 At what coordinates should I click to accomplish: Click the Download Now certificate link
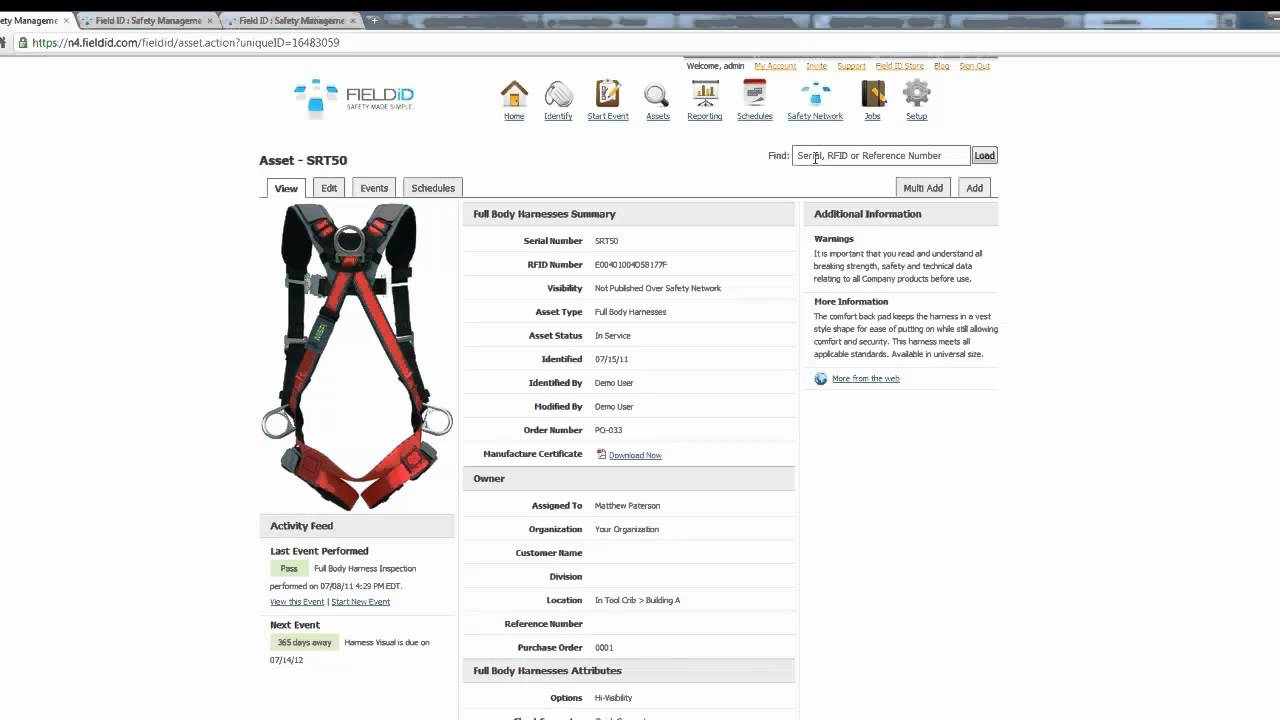click(x=635, y=455)
